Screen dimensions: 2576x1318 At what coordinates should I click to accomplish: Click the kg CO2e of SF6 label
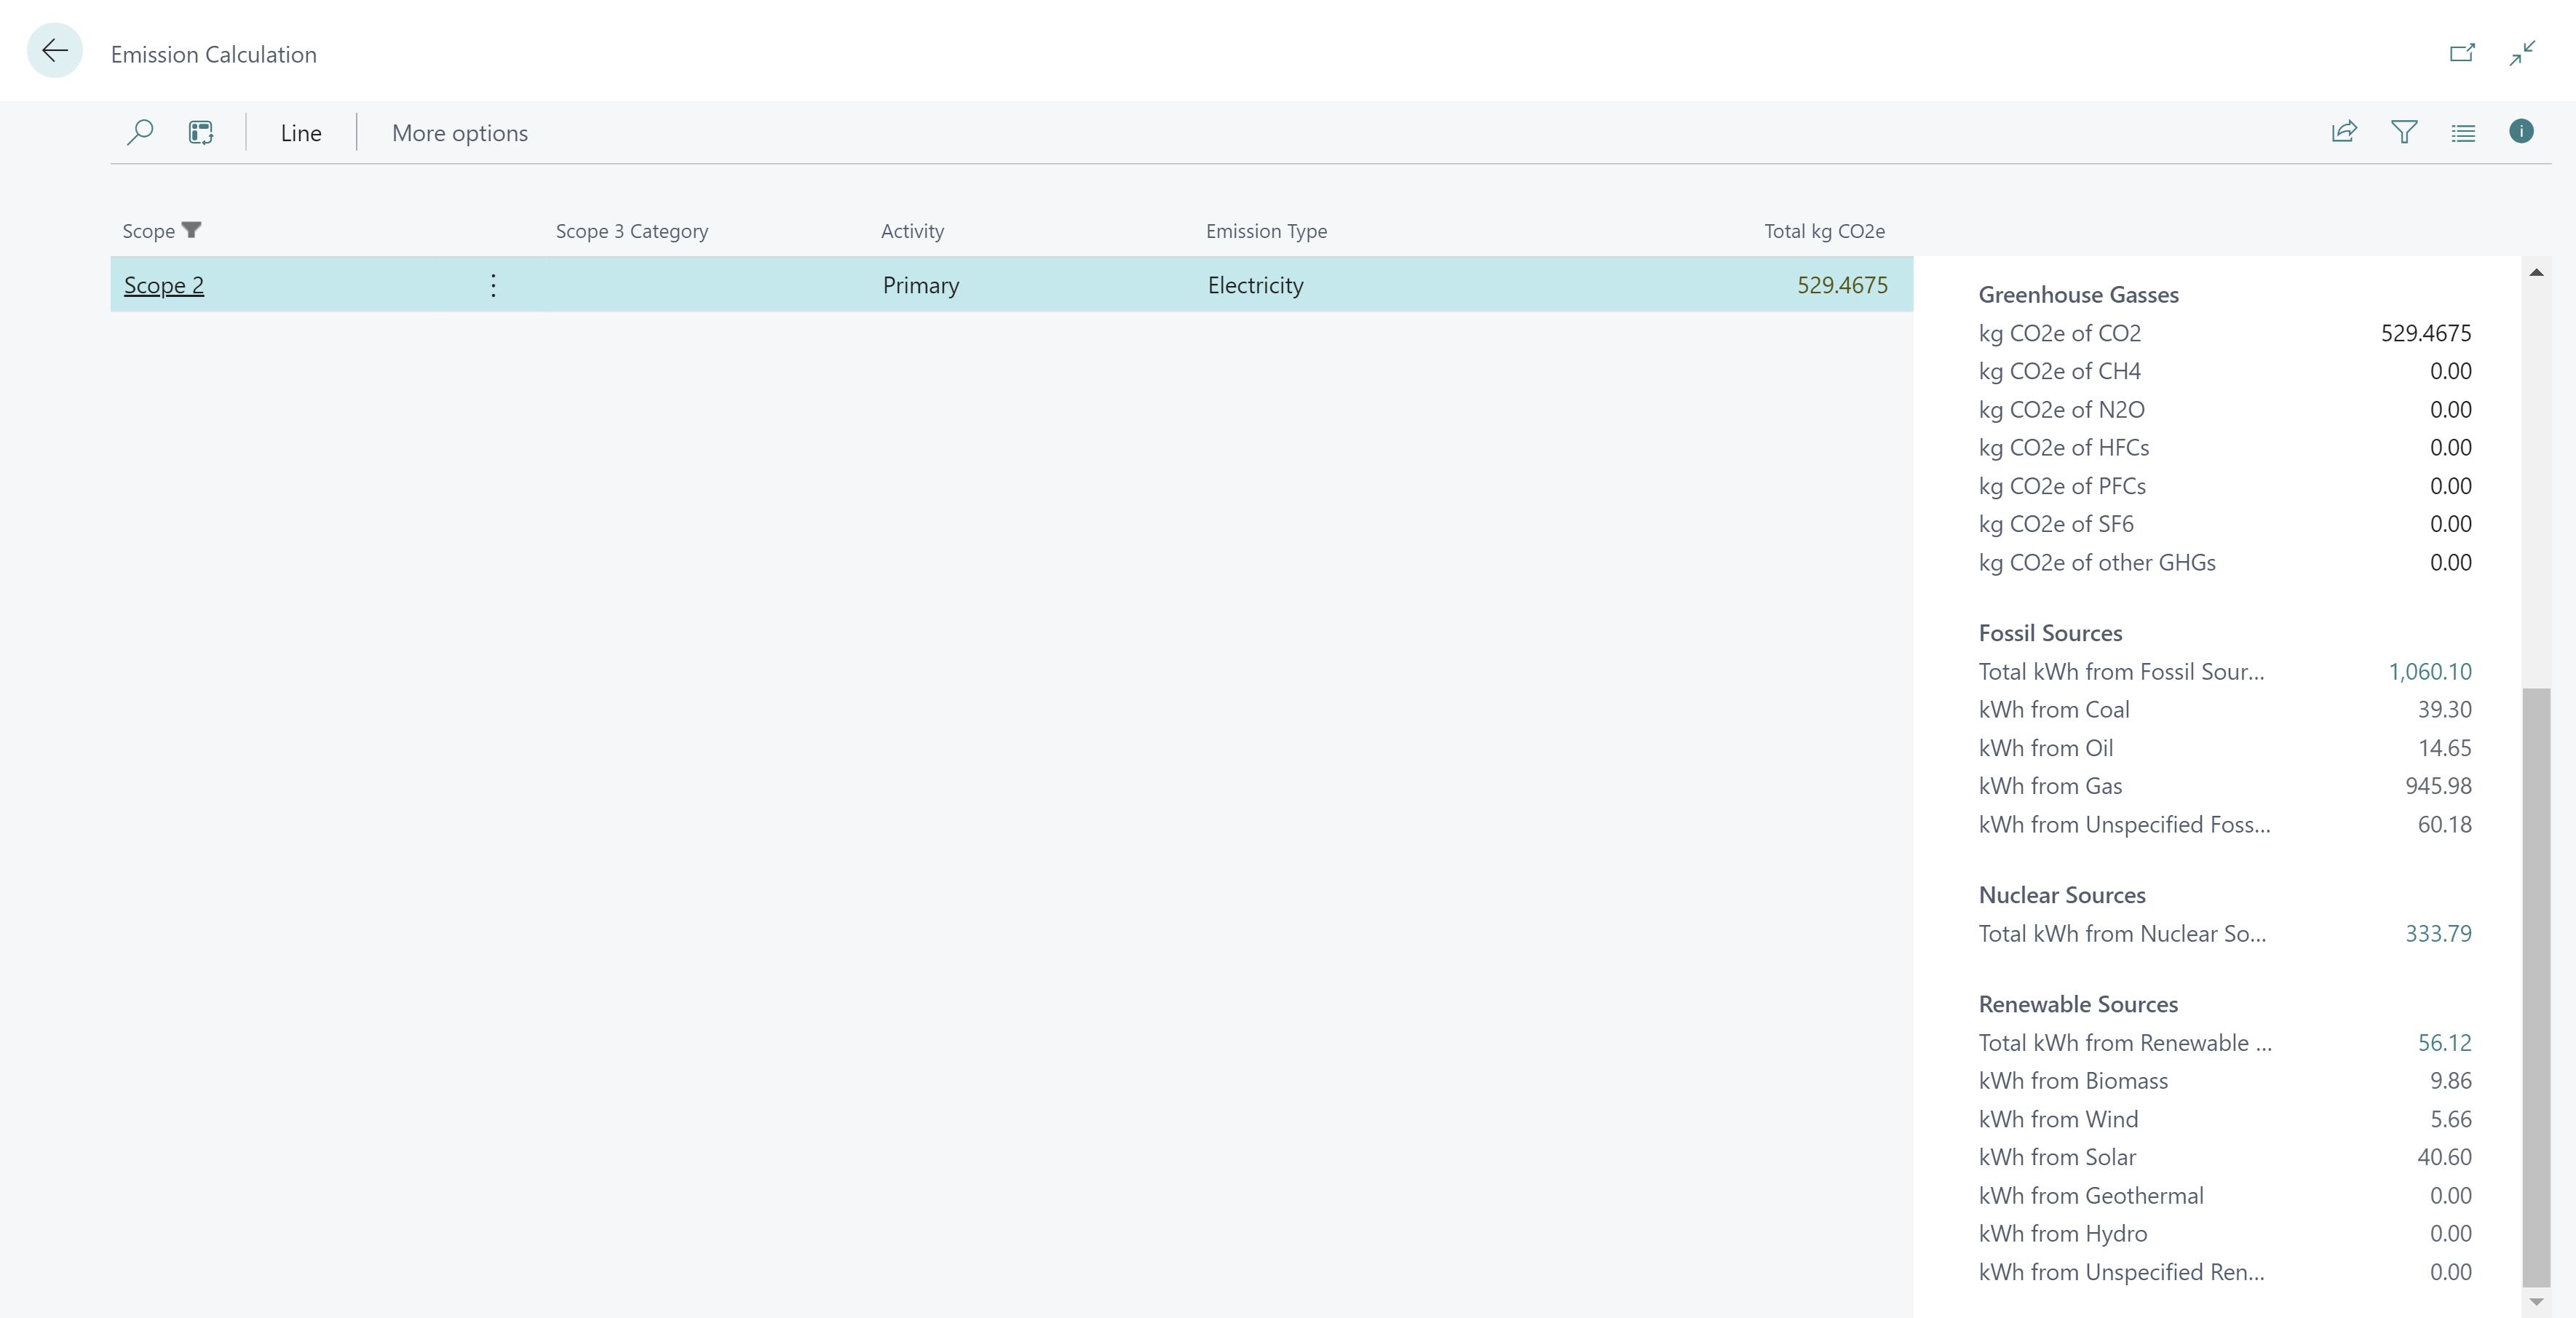point(2056,524)
